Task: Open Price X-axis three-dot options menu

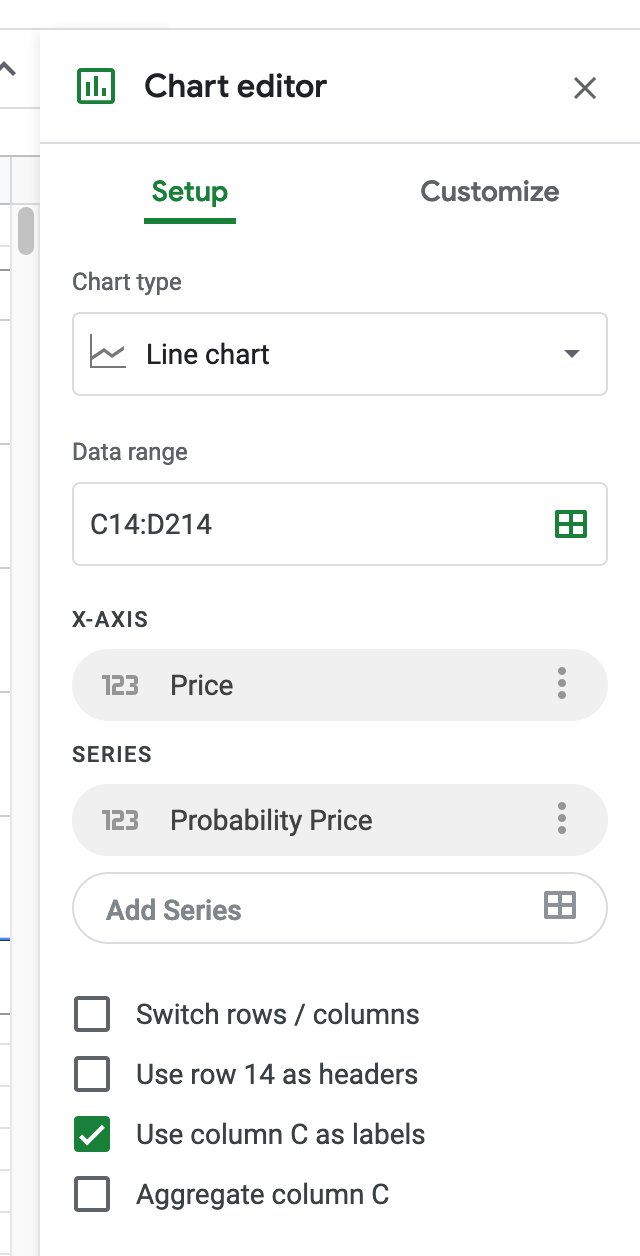Action: [x=562, y=685]
